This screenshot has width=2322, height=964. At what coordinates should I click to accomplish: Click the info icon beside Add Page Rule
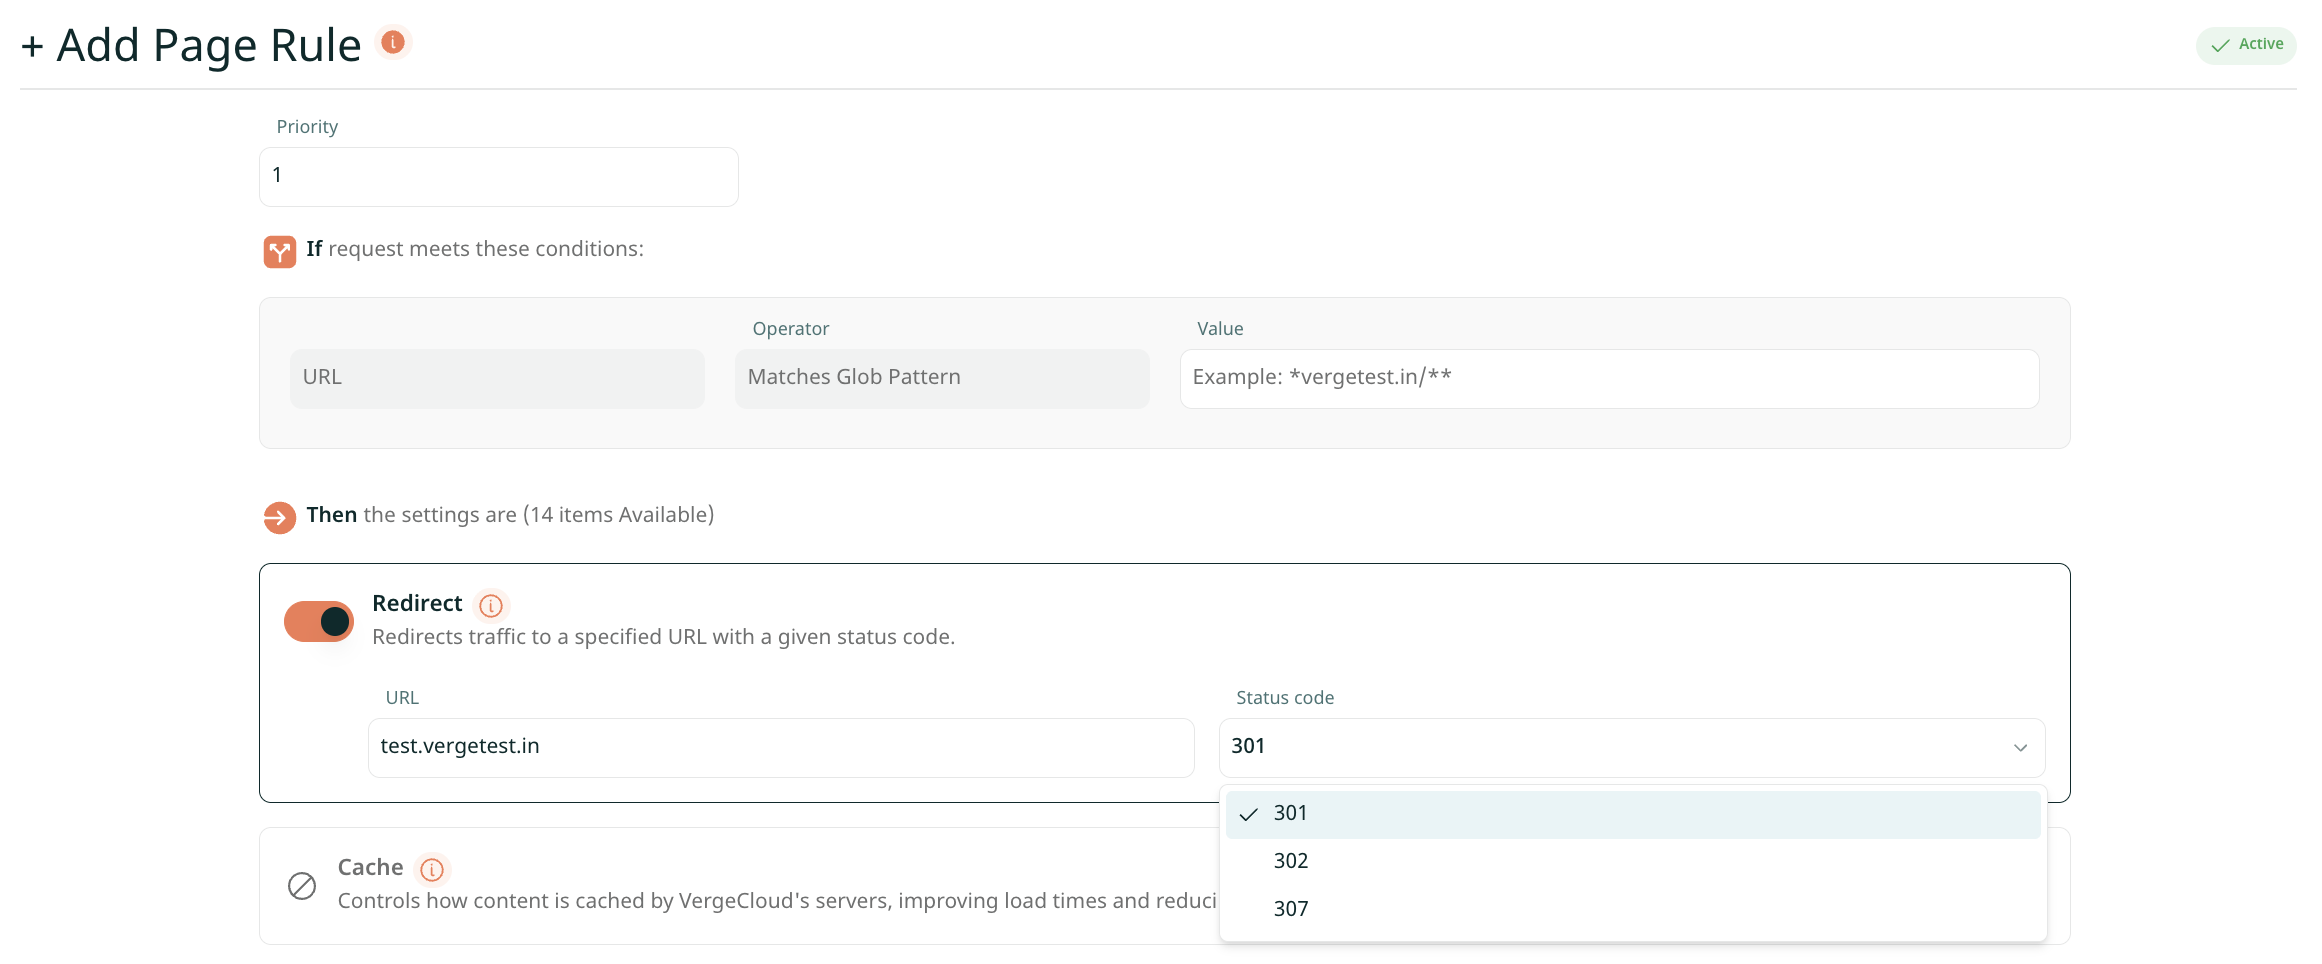(393, 42)
